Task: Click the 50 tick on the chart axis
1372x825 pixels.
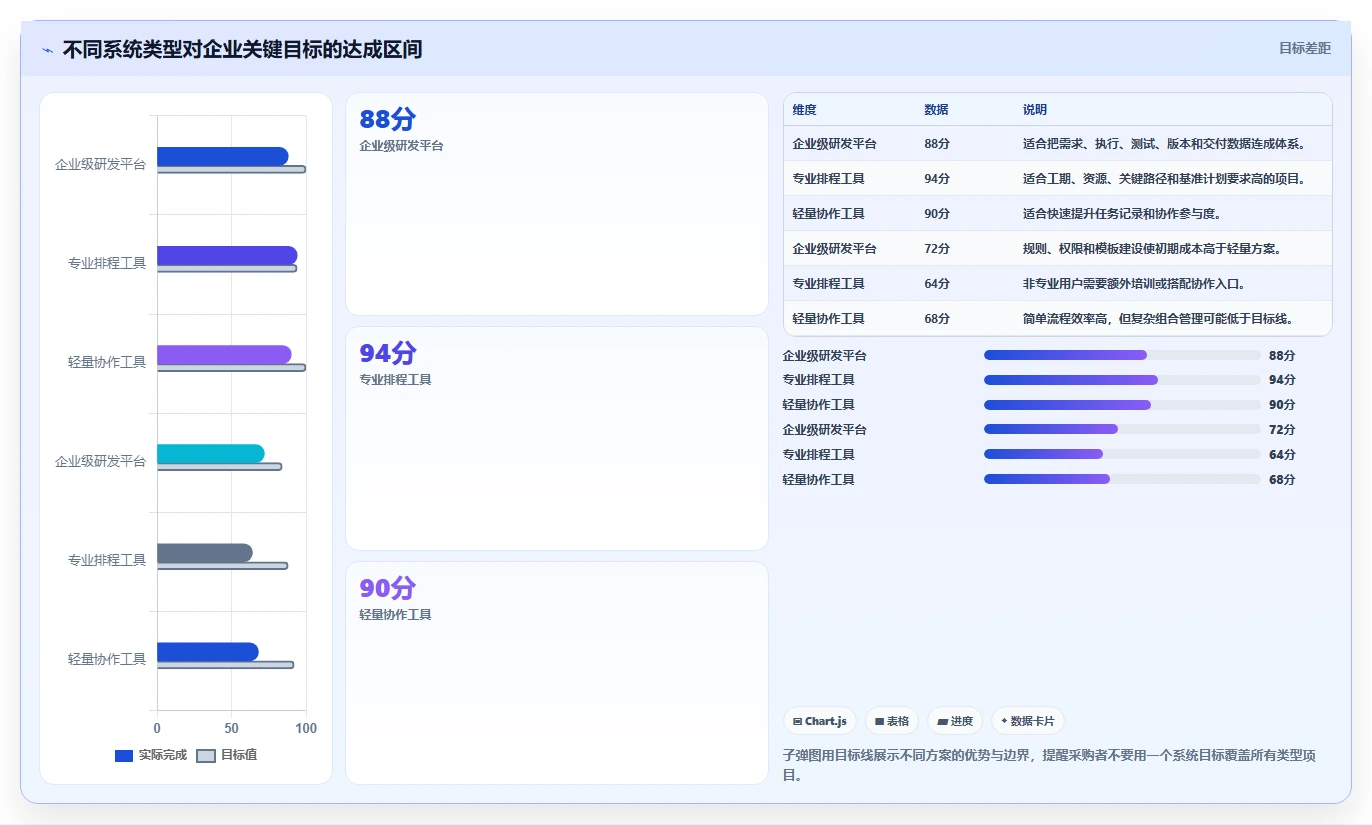Action: point(232,728)
